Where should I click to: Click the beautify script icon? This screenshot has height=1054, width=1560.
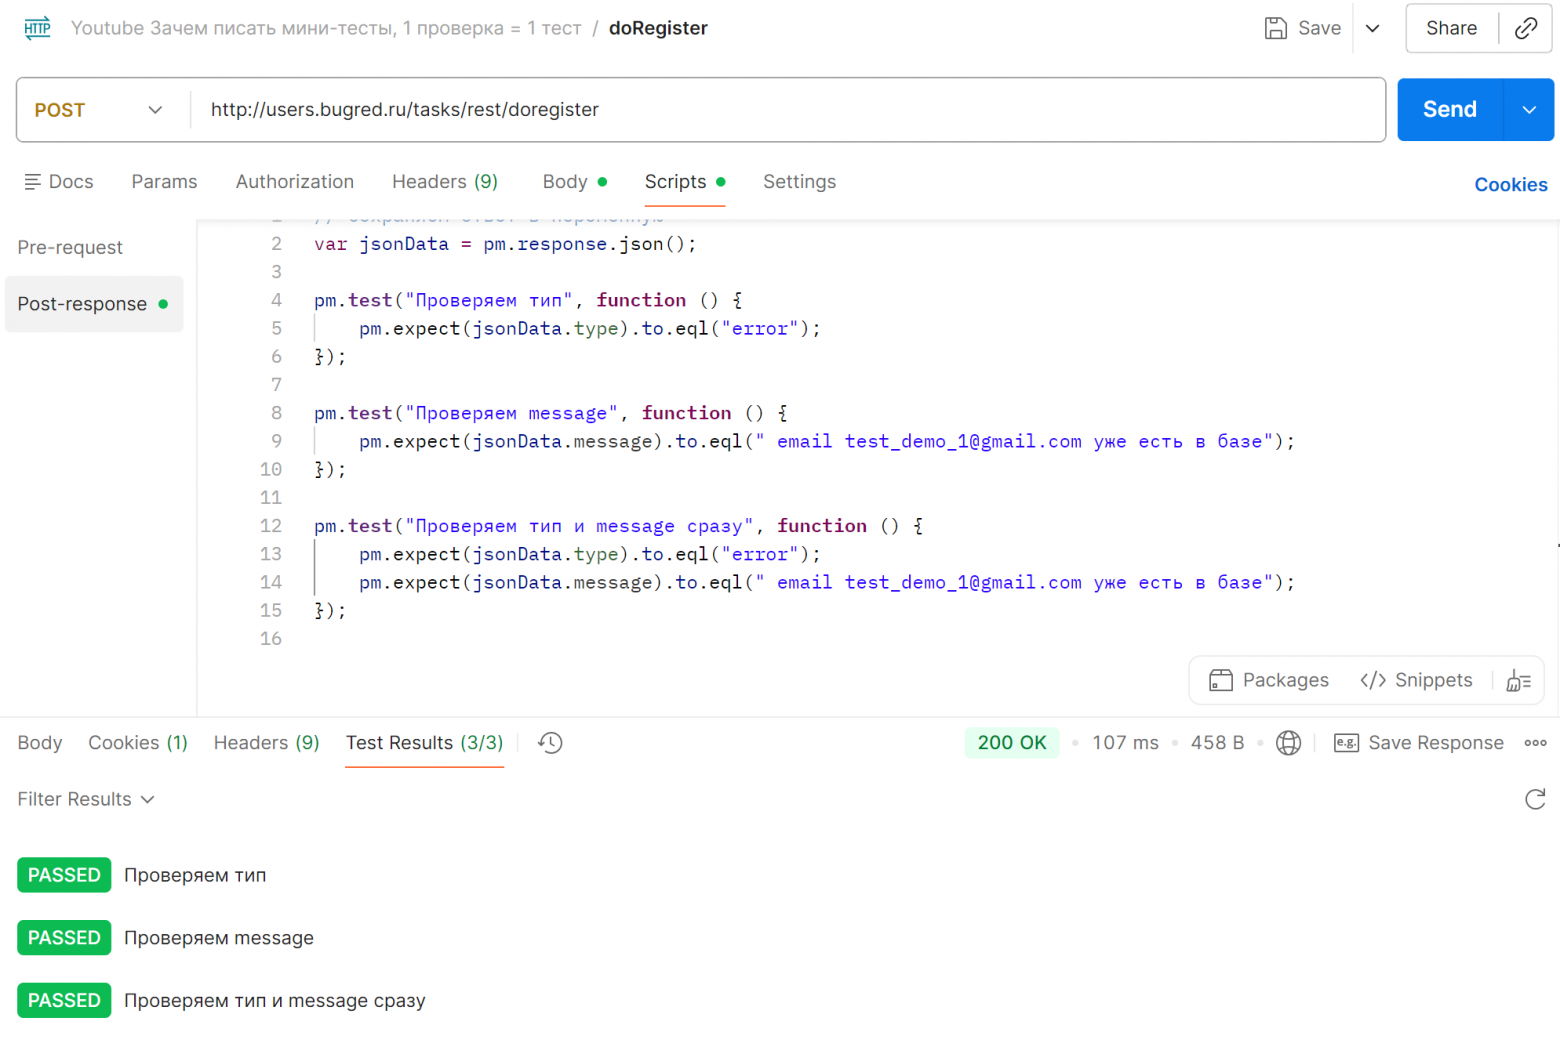1518,681
